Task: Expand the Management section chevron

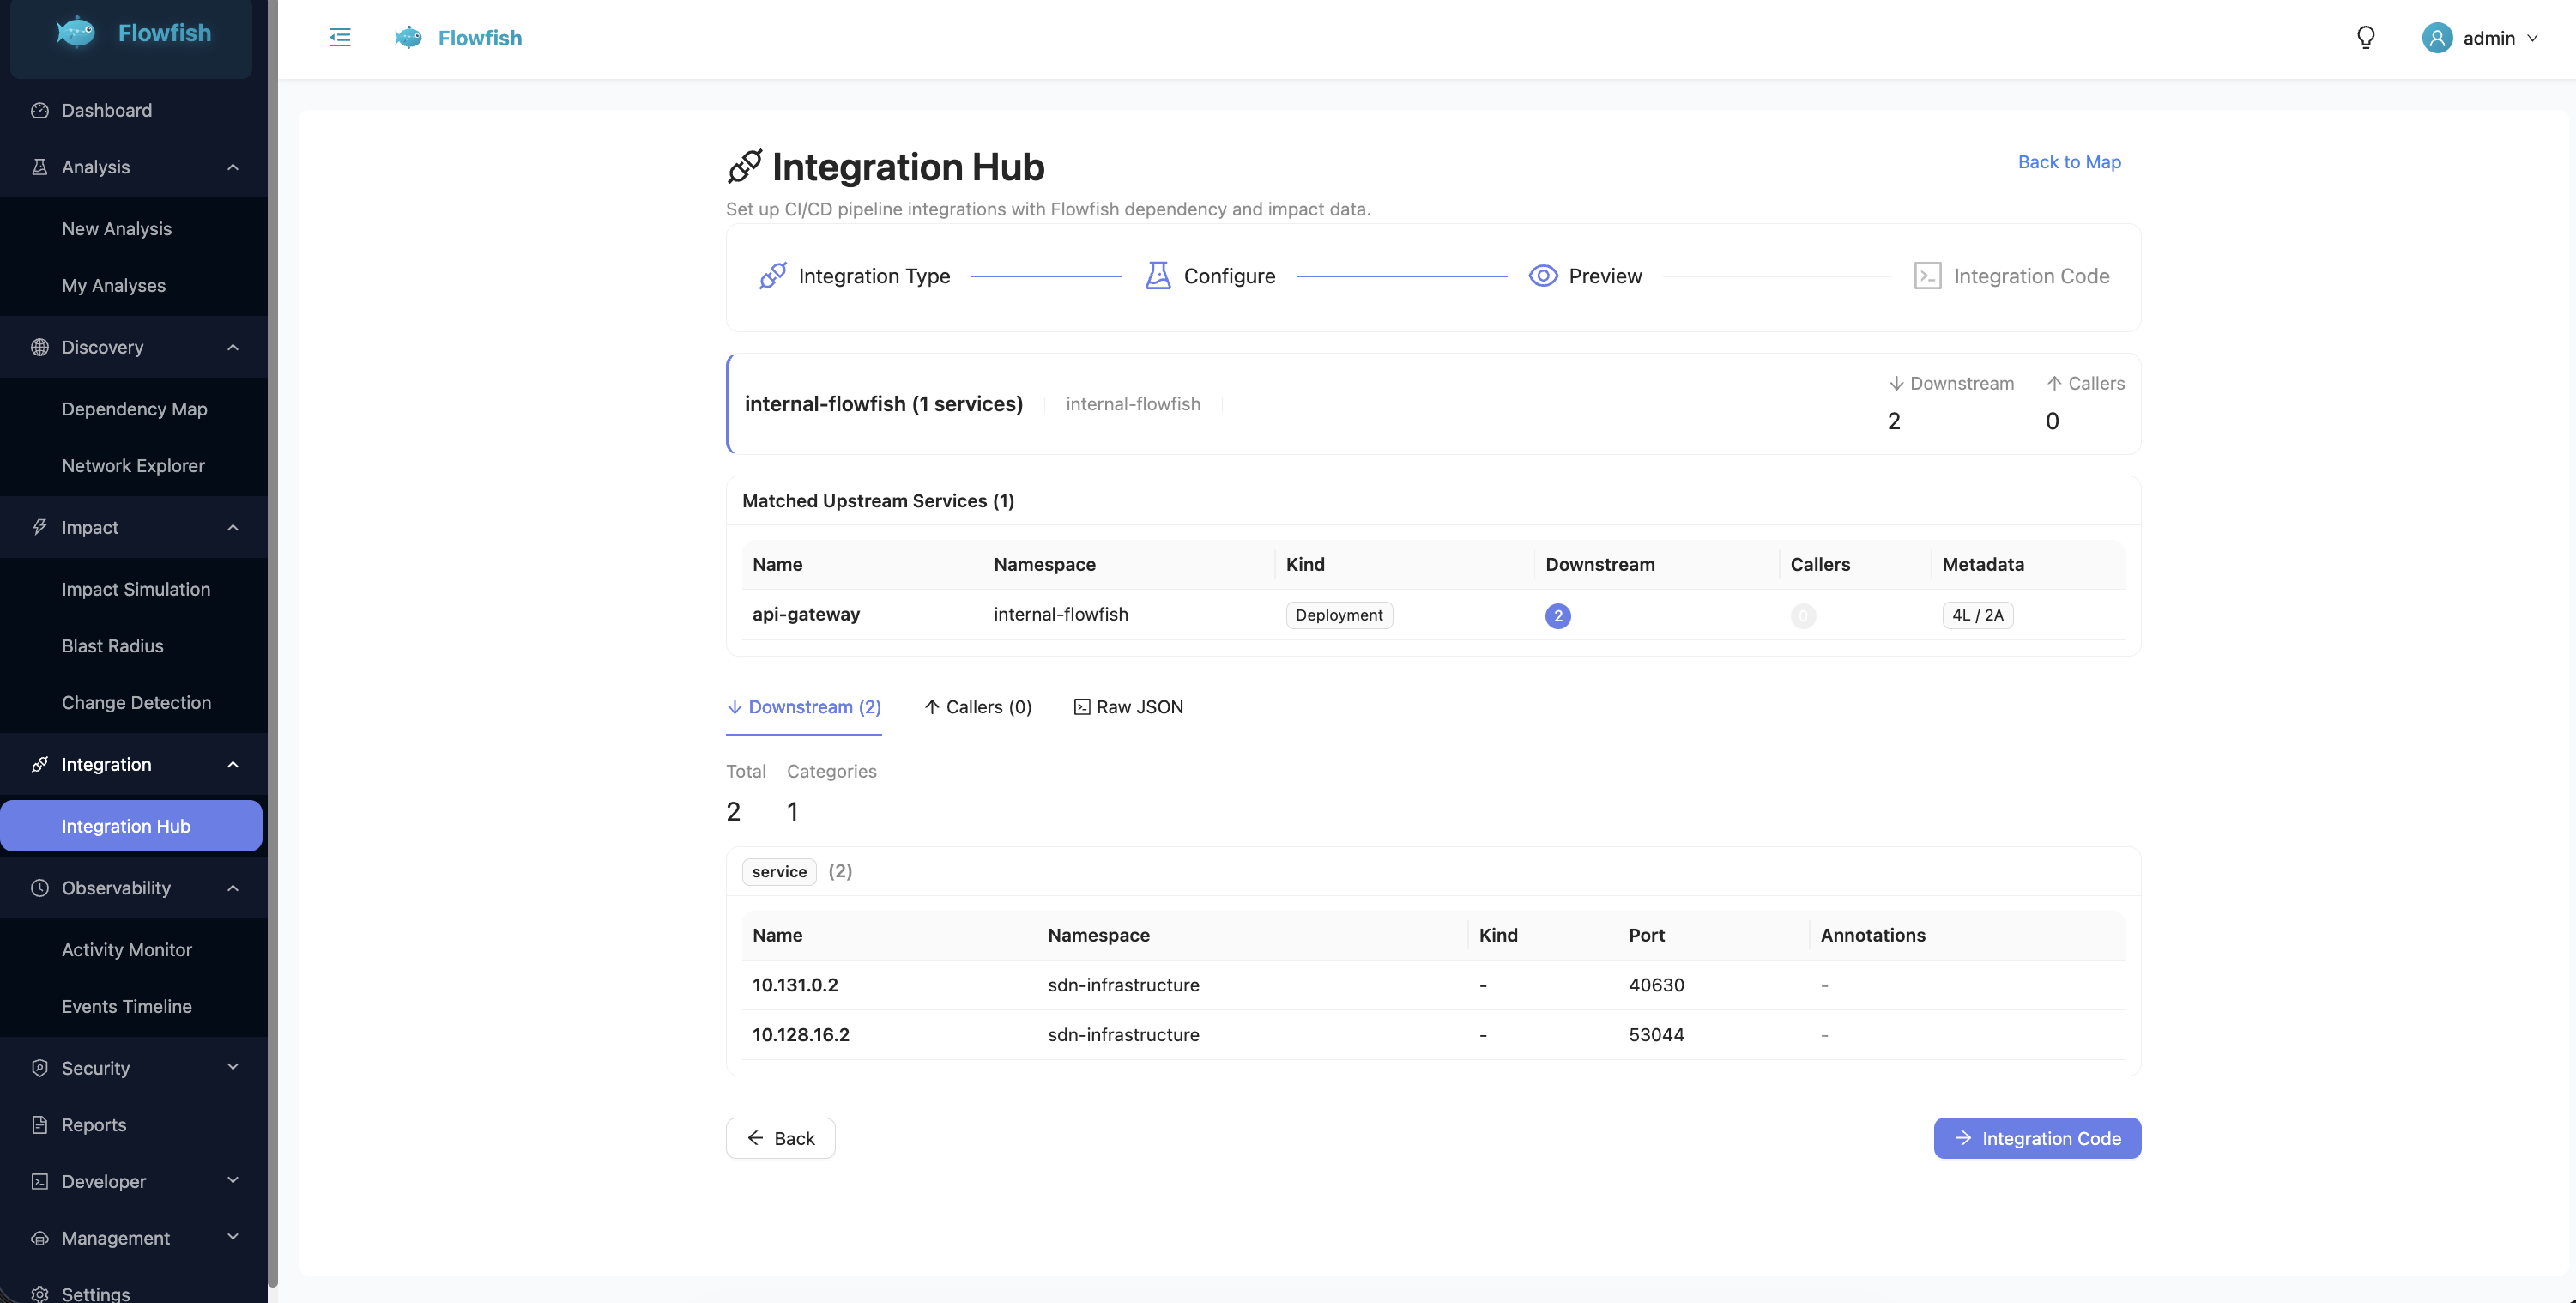Action: (233, 1237)
